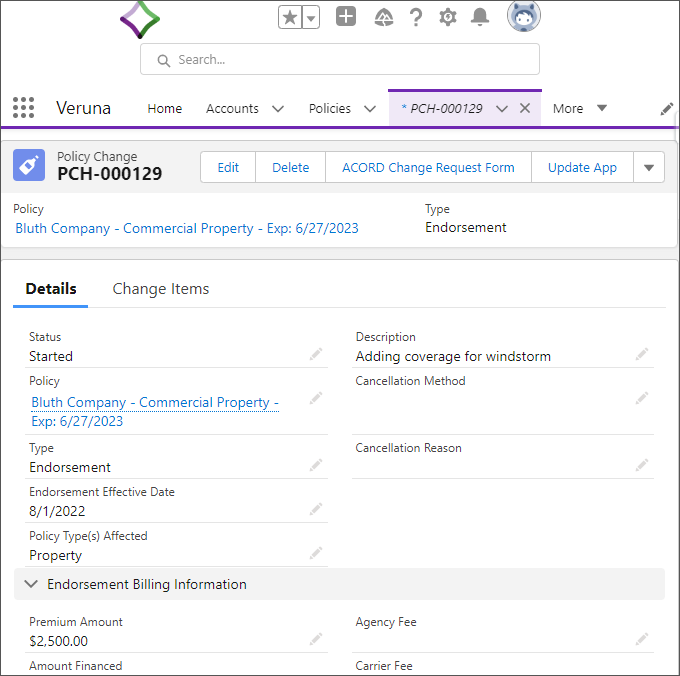Select the 'PCH-000129' record title

[x=110, y=173]
